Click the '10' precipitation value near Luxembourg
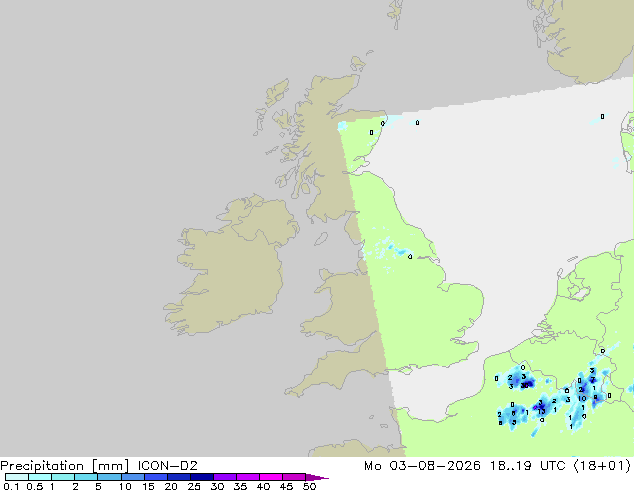Image resolution: width=634 pixels, height=490 pixels. tap(582, 398)
